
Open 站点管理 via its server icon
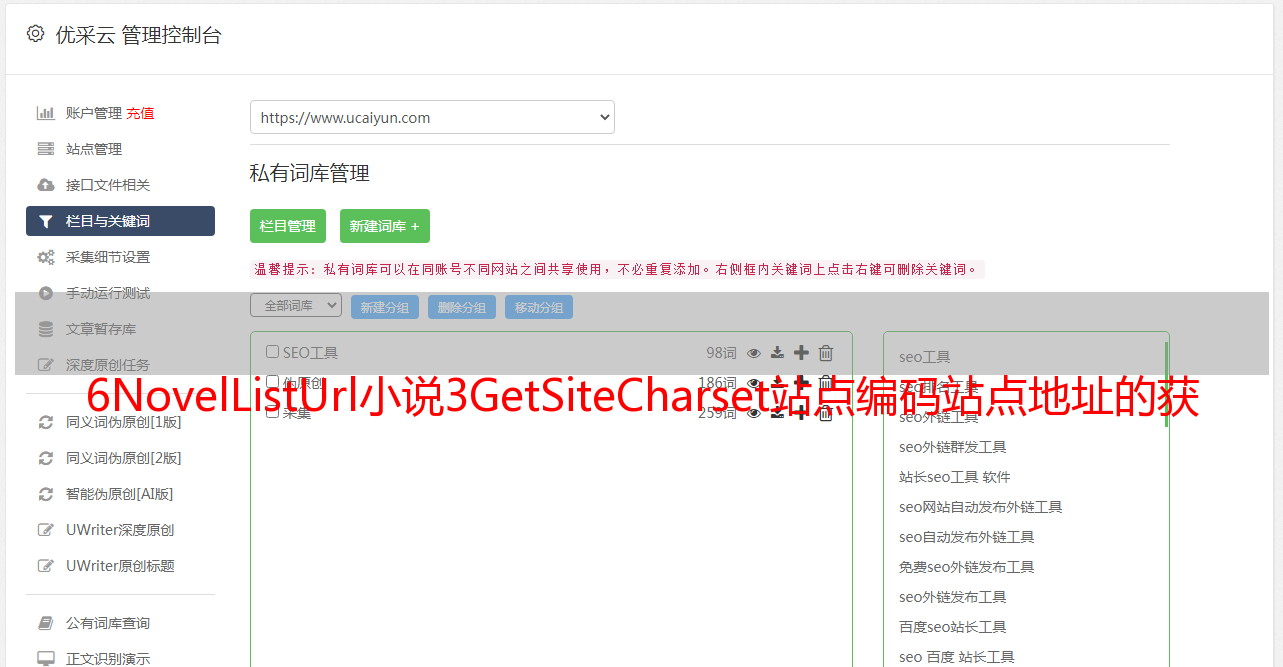pos(45,149)
